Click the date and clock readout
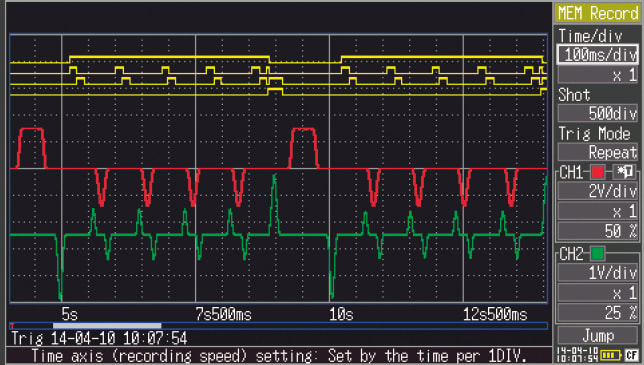 coord(577,355)
